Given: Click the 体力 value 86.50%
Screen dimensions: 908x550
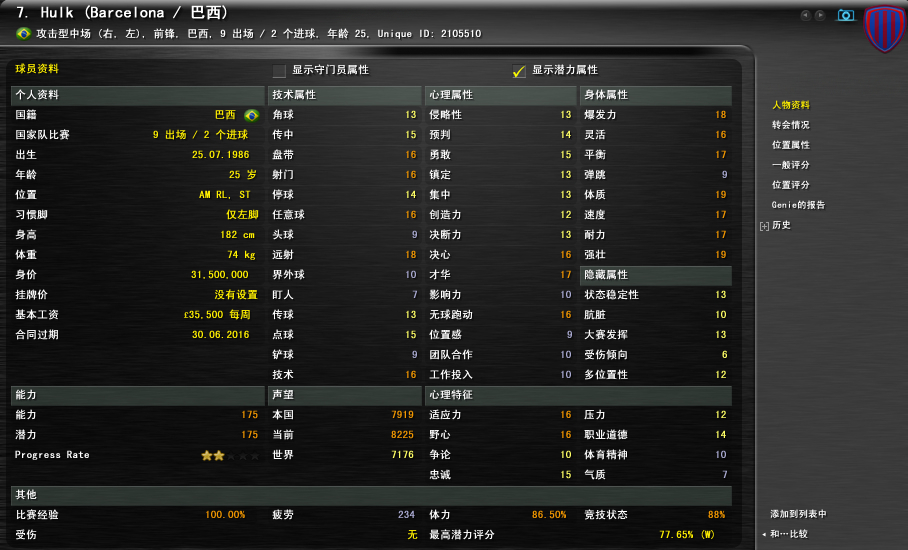Looking at the screenshot, I should [x=549, y=515].
